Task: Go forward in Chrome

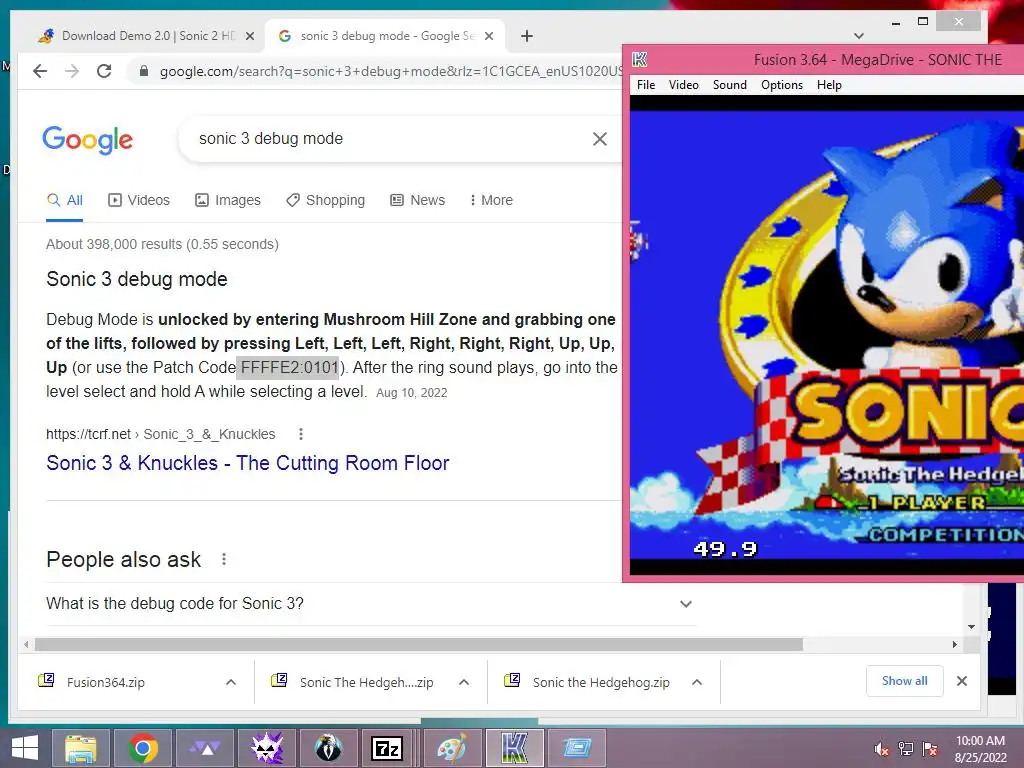Action: (x=72, y=71)
